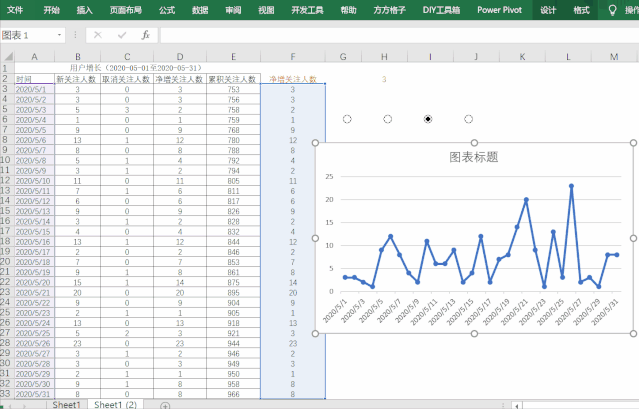Click the header cell 取消关注人数

click(127, 79)
